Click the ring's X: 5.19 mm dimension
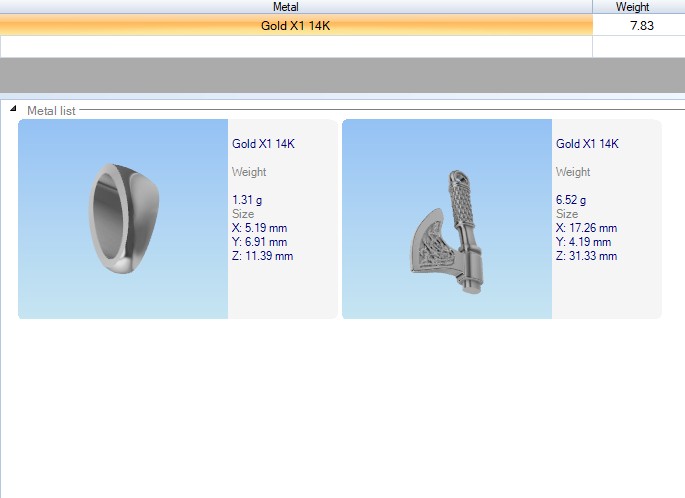 pyautogui.click(x=260, y=228)
